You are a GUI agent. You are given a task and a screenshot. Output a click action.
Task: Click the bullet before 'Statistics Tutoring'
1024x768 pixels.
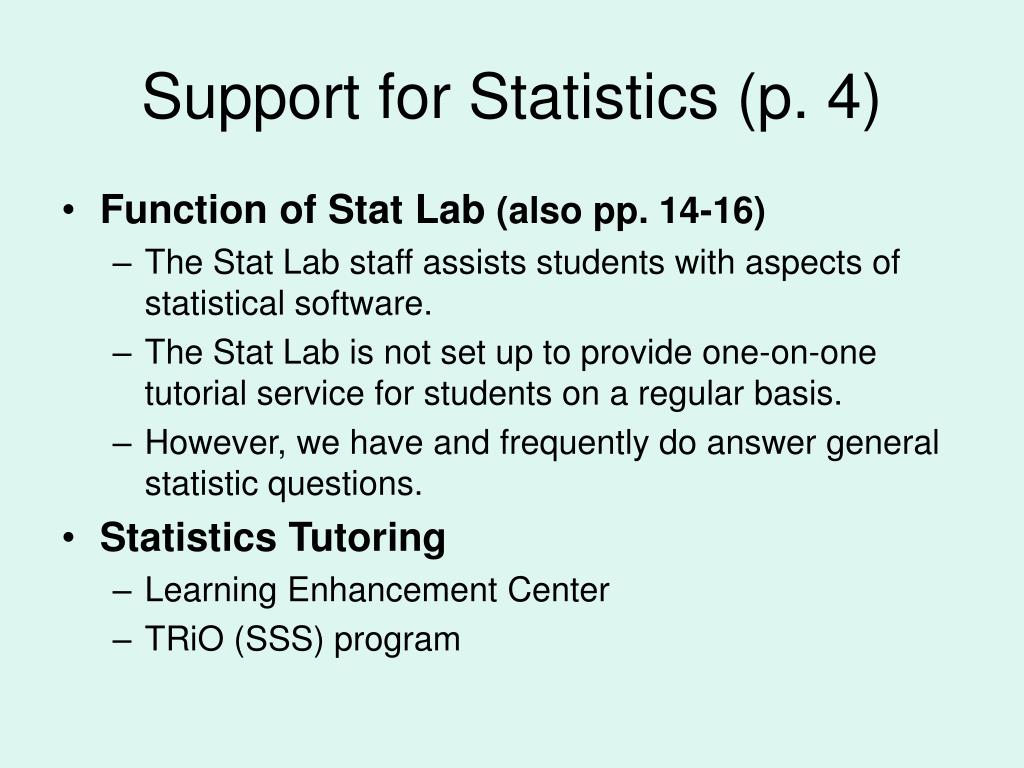(x=69, y=538)
